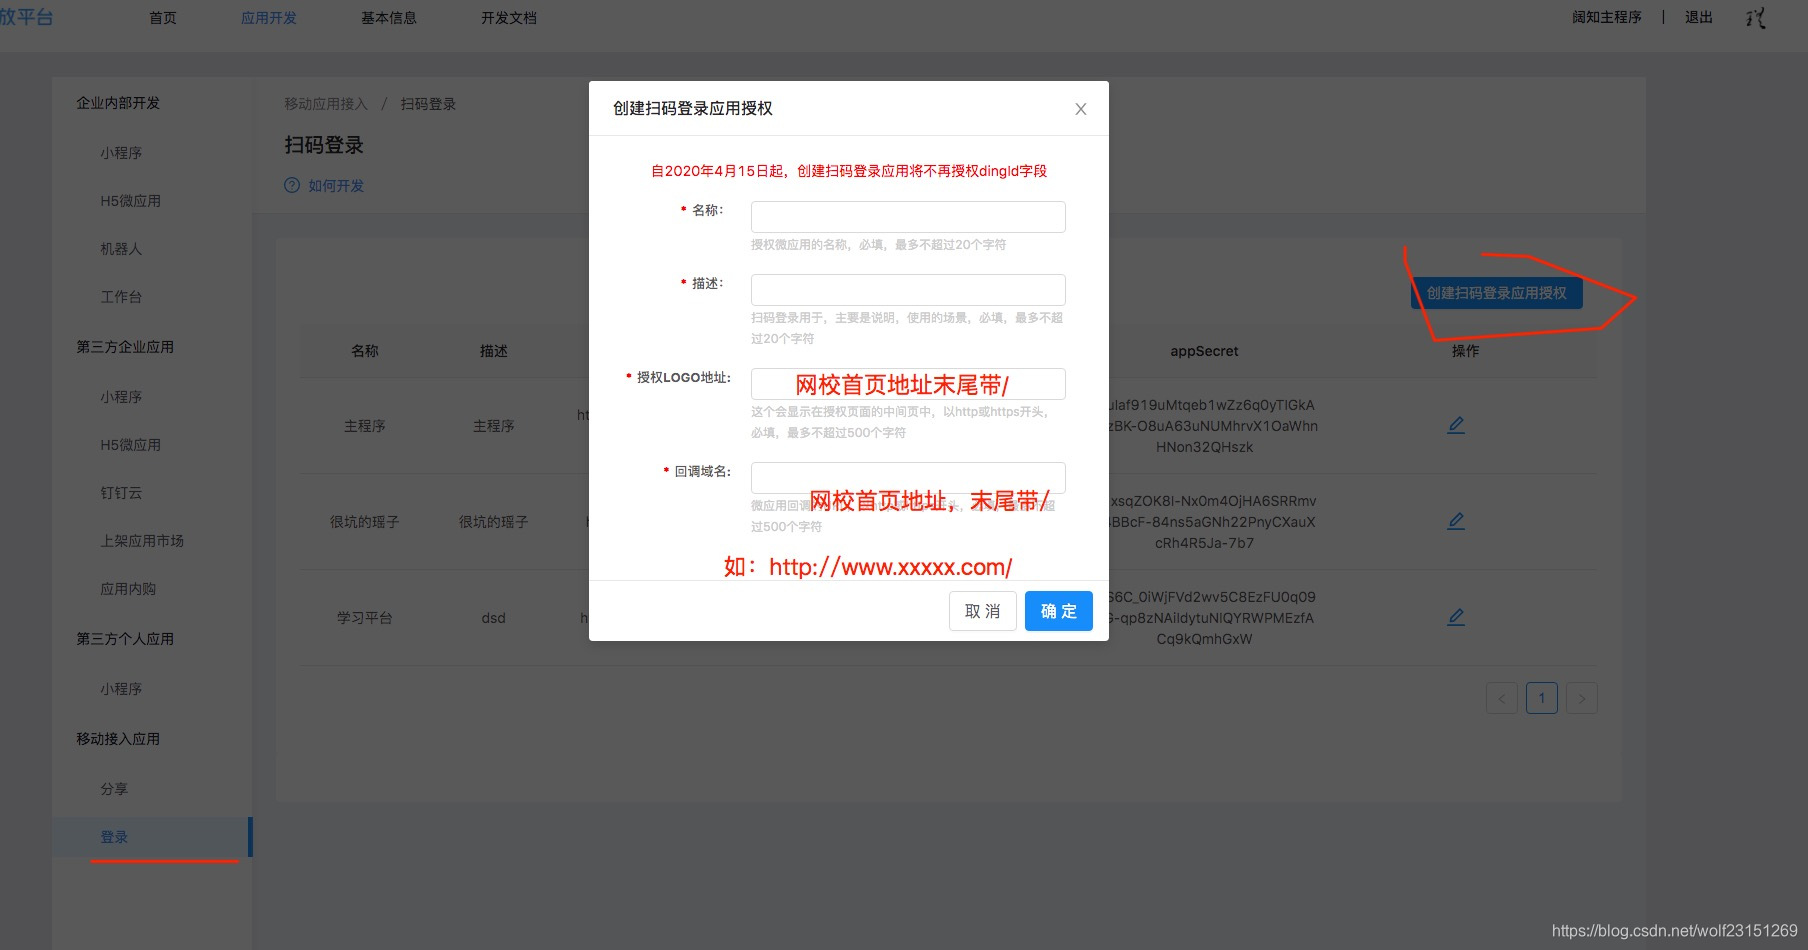Click the 退出 logout link

1699,17
